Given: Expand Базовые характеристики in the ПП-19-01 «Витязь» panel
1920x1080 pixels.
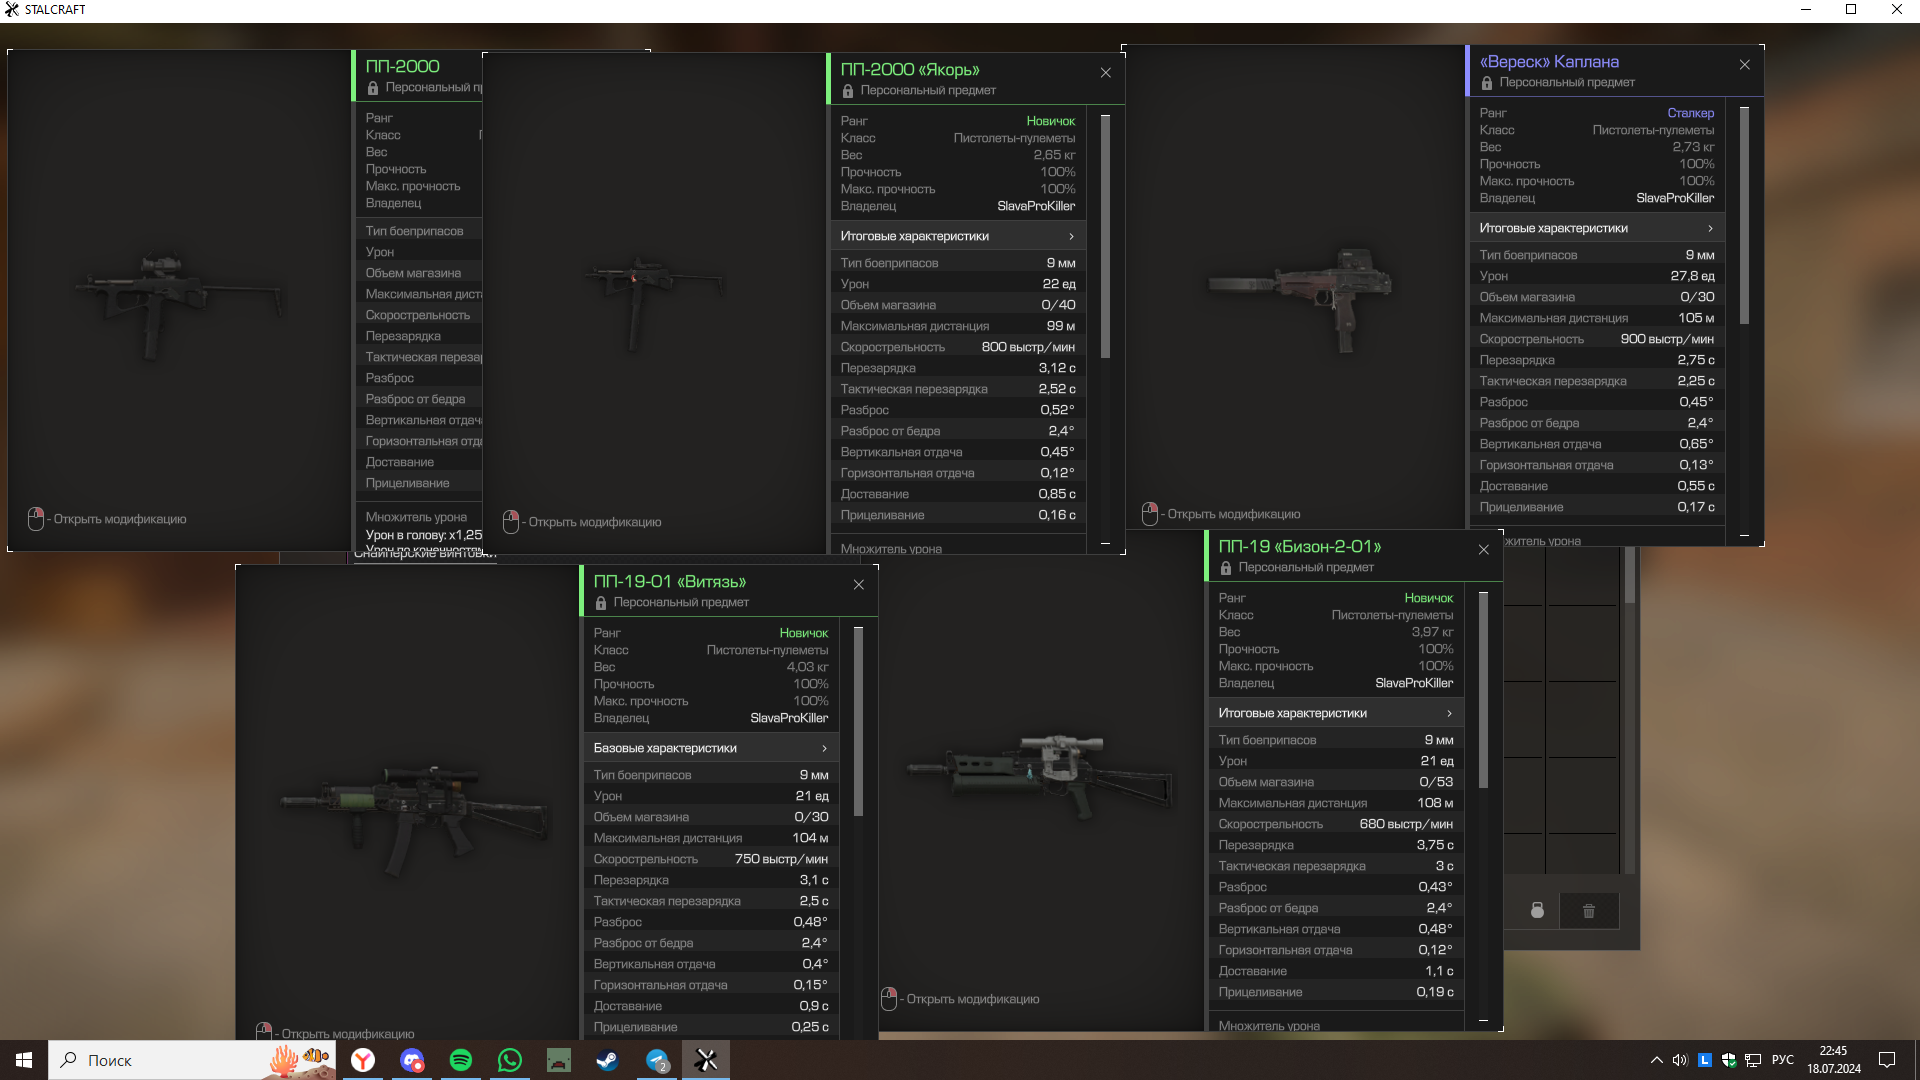Looking at the screenshot, I should [711, 748].
